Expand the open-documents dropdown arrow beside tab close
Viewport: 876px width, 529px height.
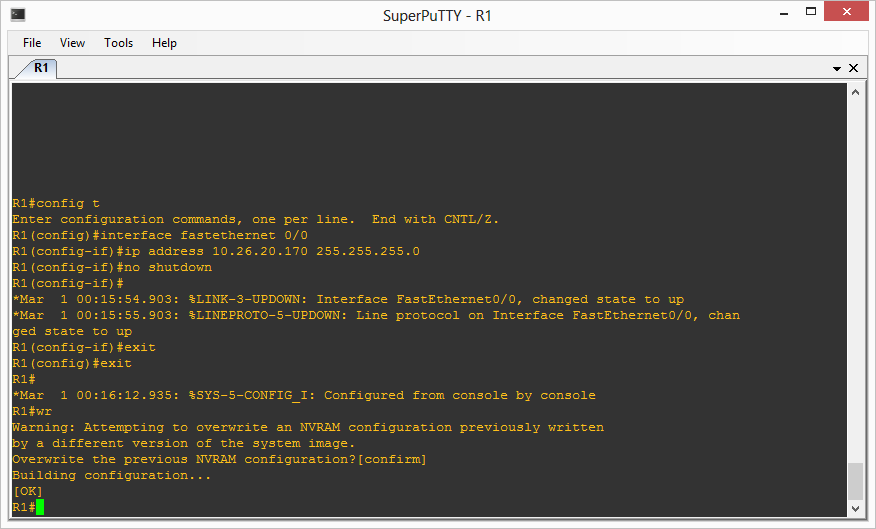[837, 69]
